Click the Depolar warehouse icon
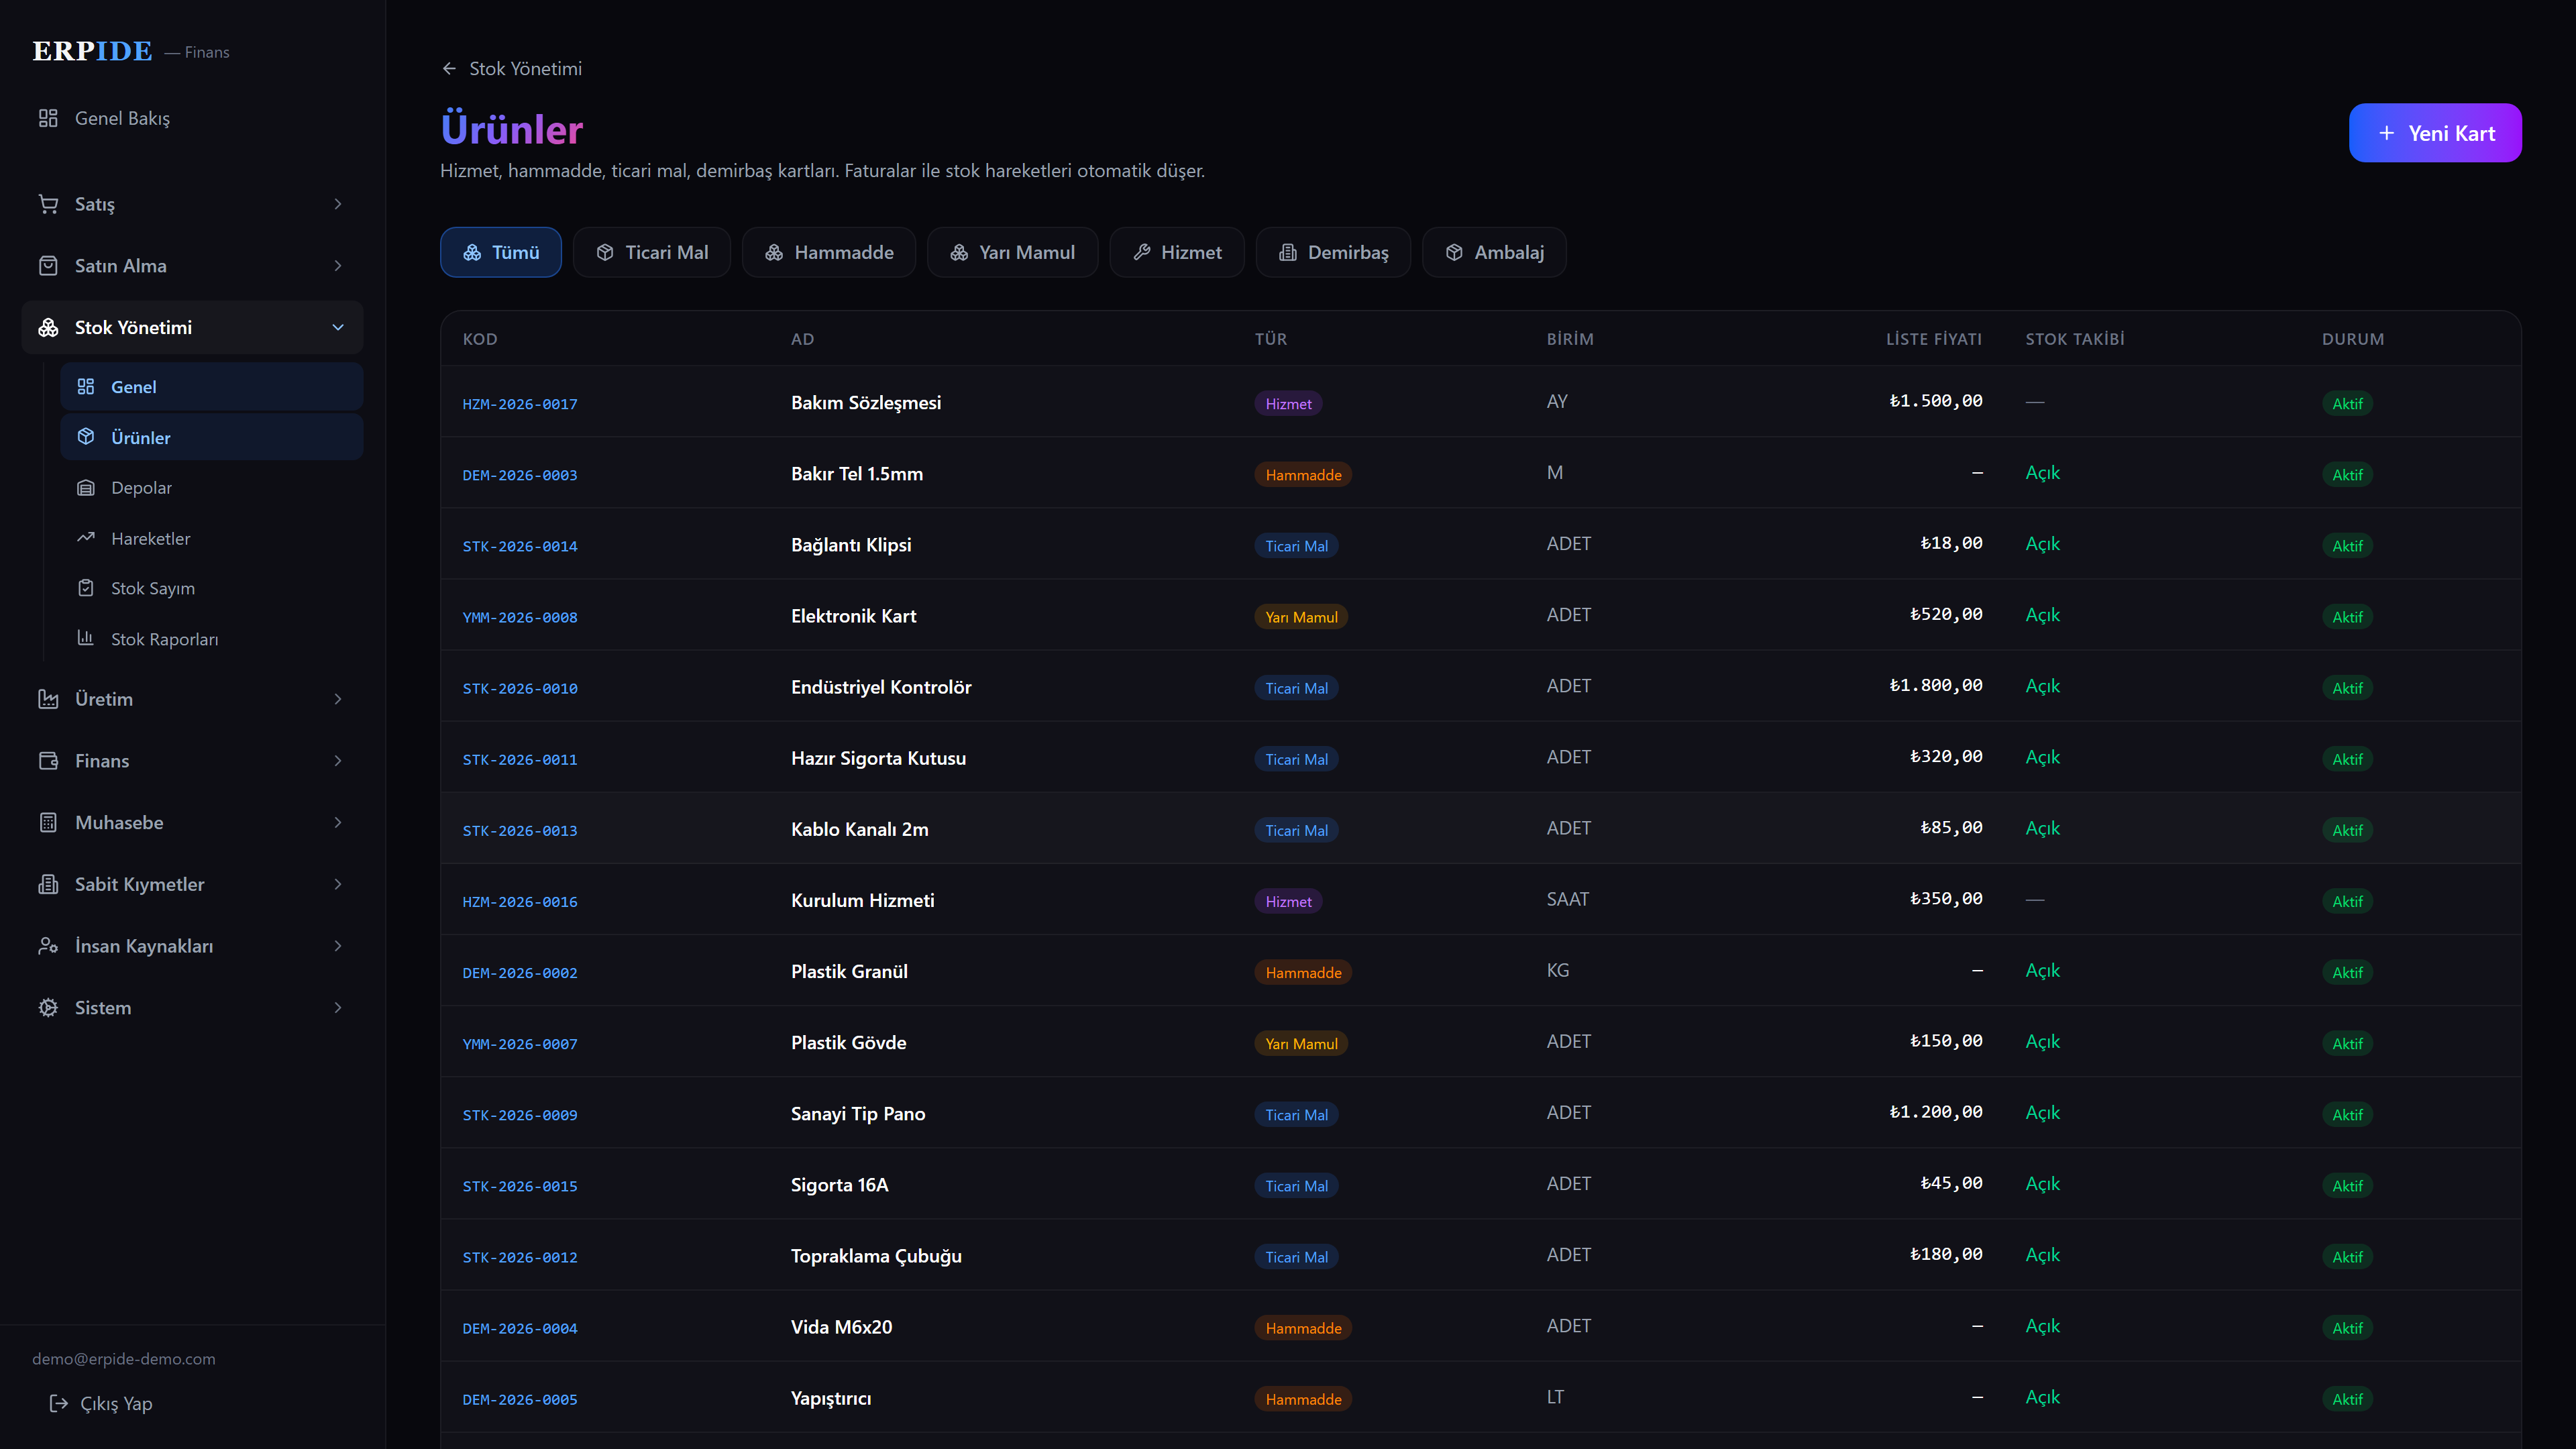 tap(86, 488)
